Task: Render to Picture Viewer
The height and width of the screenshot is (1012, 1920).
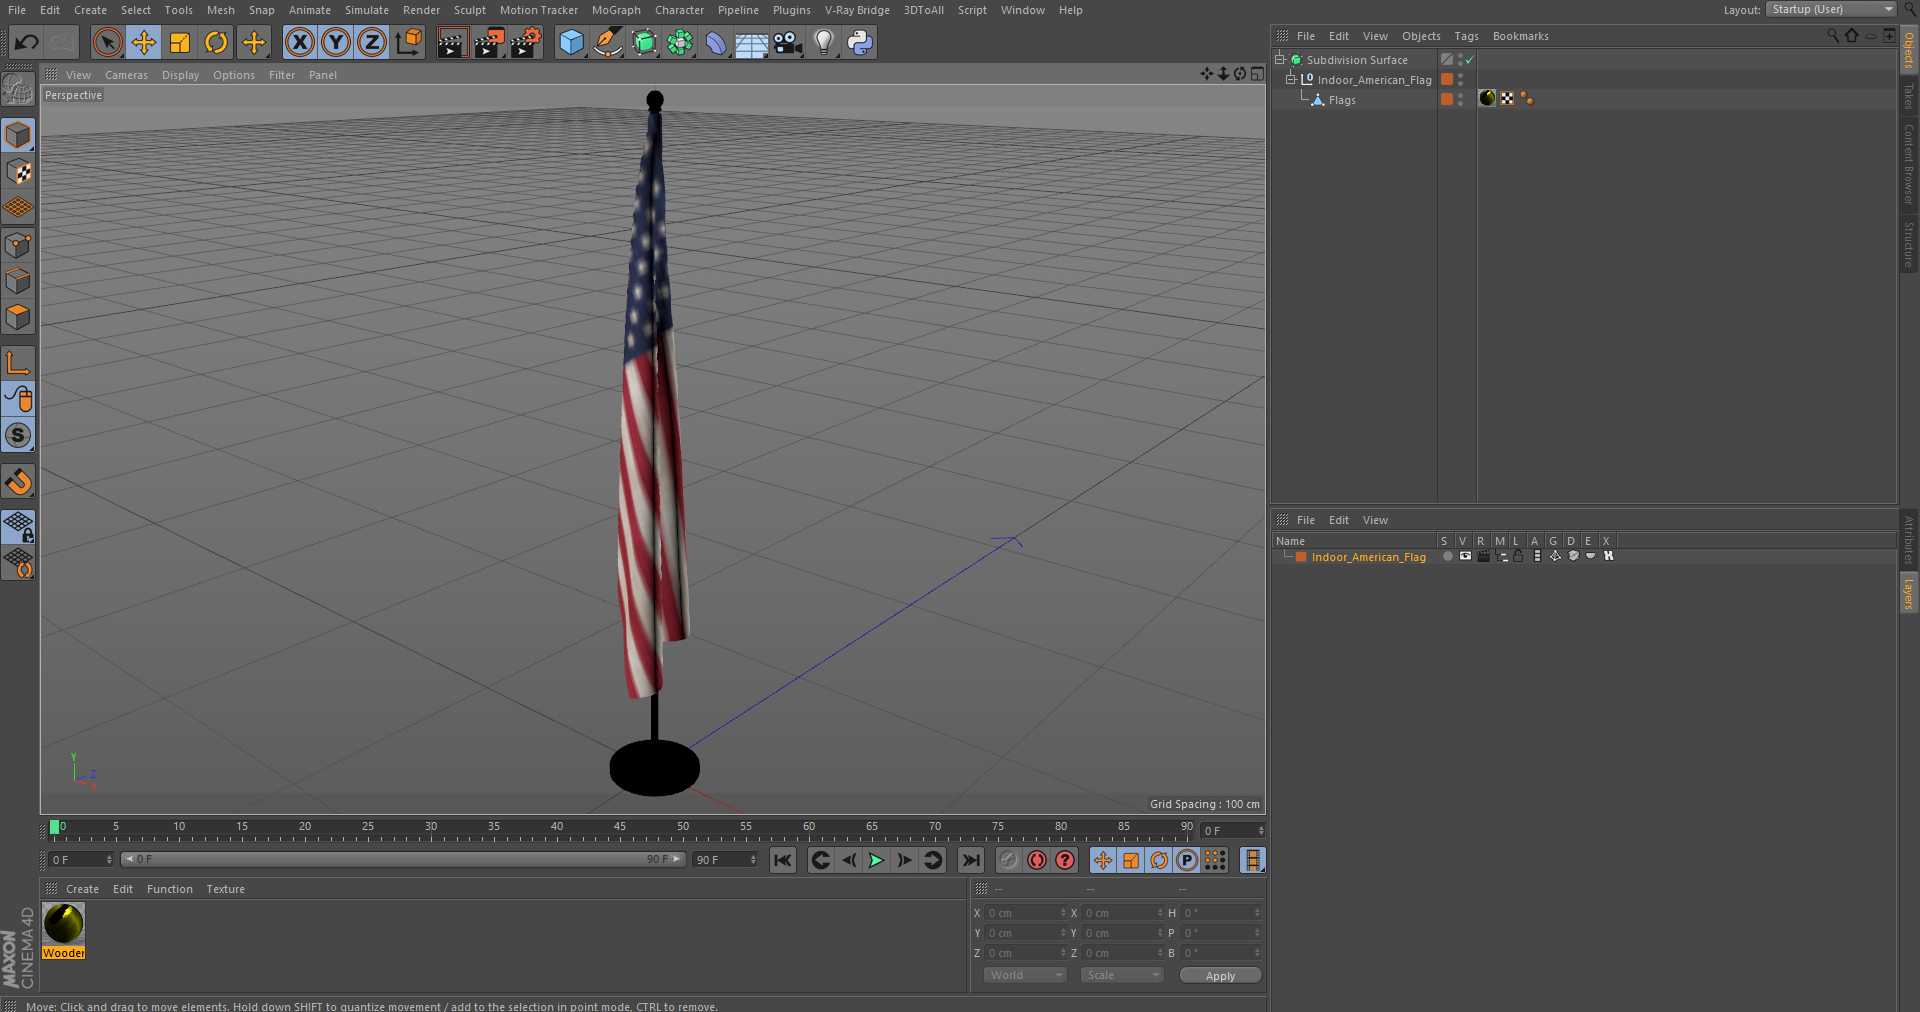Action: [489, 42]
